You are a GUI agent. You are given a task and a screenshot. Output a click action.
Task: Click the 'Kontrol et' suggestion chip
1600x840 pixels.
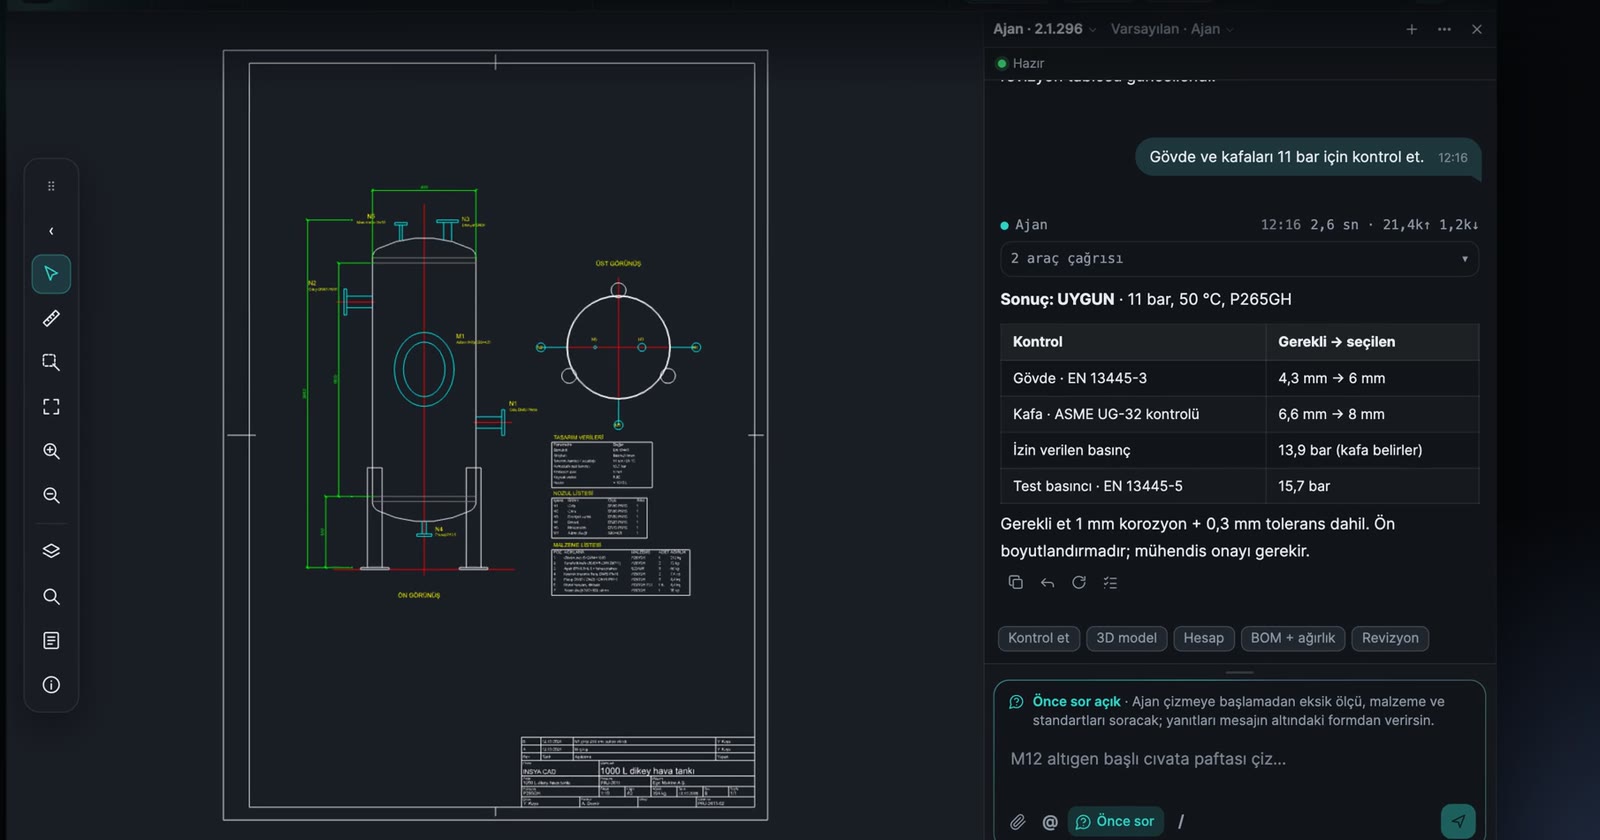pyautogui.click(x=1039, y=638)
